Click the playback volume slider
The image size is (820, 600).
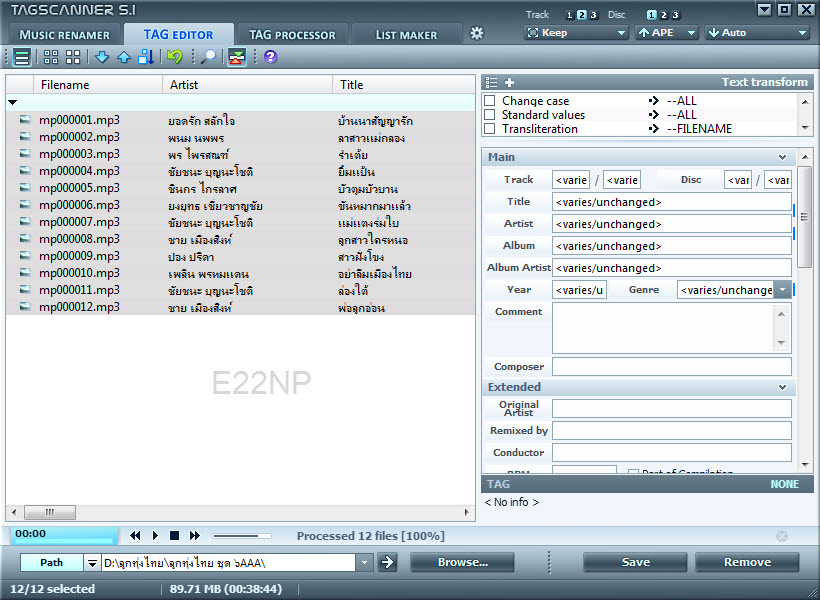pyautogui.click(x=242, y=536)
